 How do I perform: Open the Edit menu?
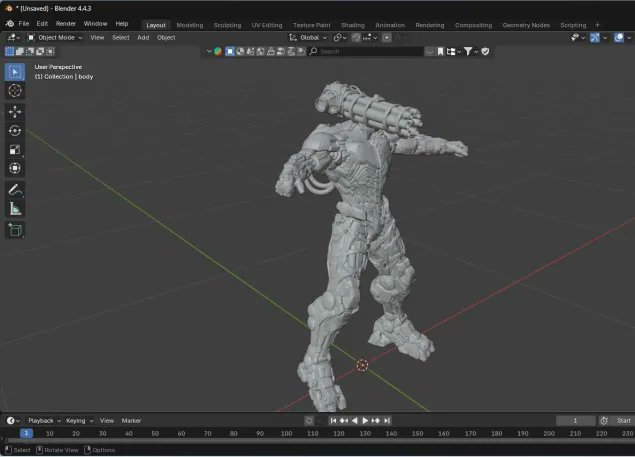42,24
